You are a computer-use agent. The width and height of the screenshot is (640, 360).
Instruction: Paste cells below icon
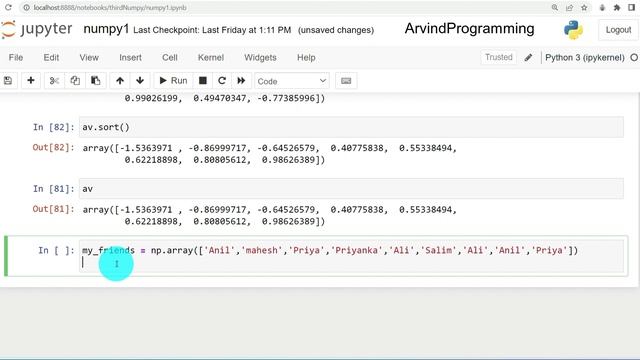click(x=96, y=81)
